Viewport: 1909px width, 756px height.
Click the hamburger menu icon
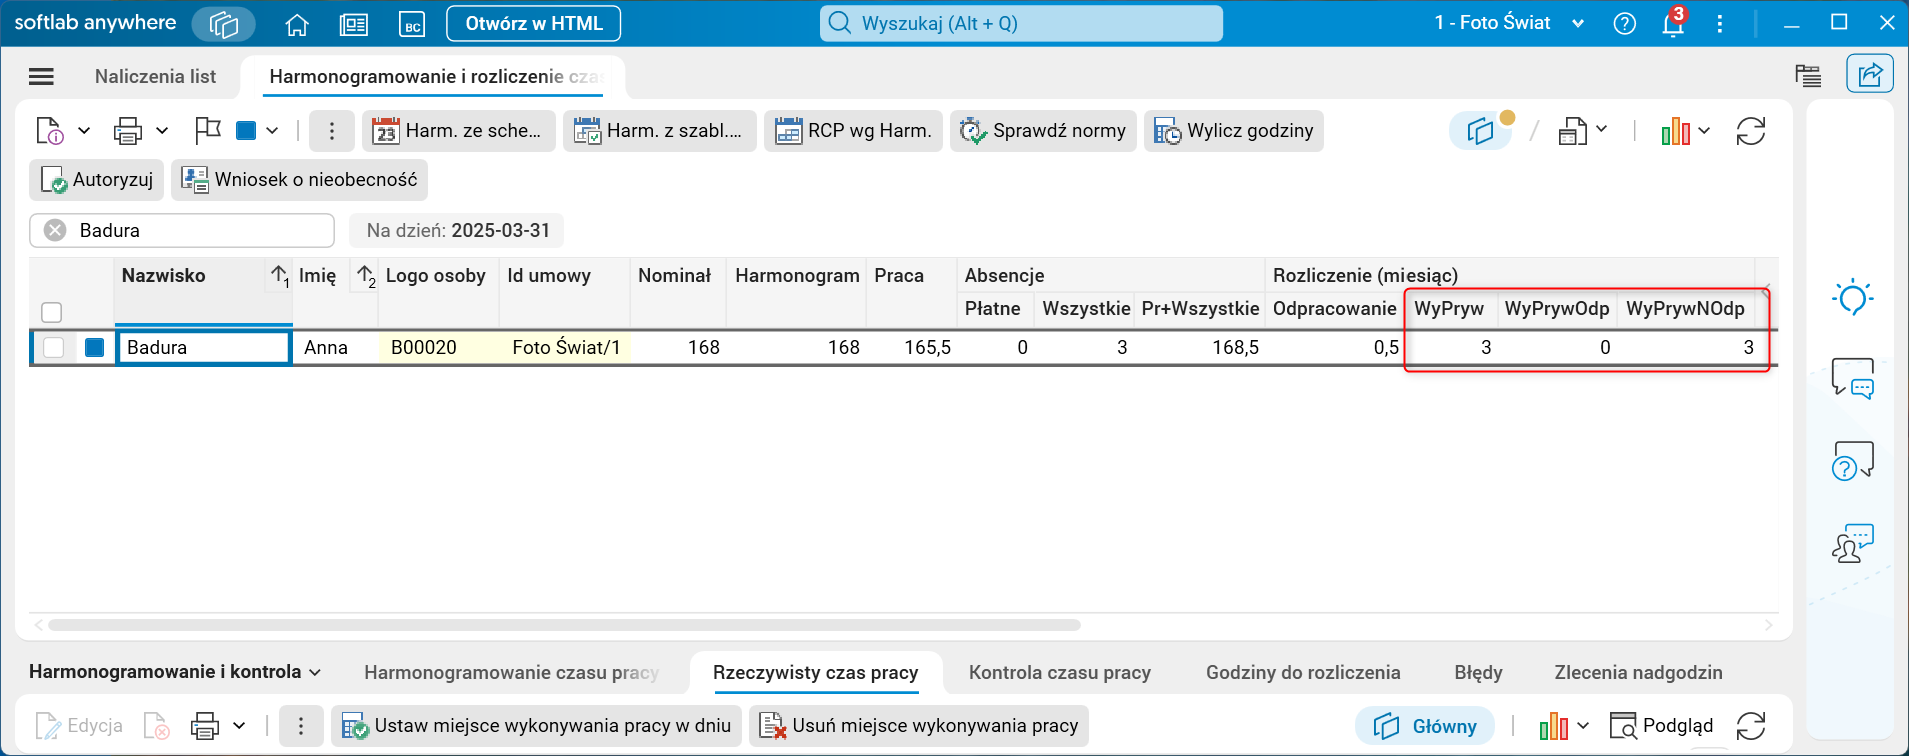pyautogui.click(x=42, y=77)
